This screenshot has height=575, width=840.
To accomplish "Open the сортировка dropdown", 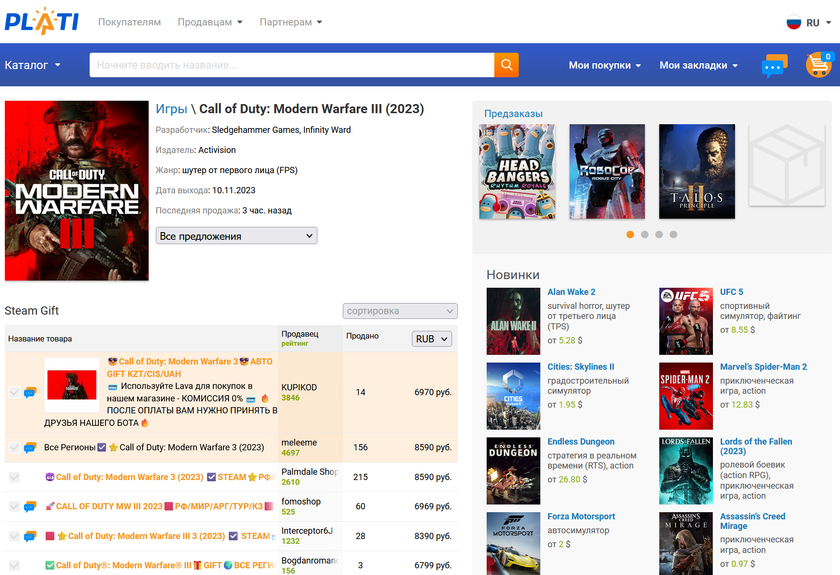I will [400, 311].
